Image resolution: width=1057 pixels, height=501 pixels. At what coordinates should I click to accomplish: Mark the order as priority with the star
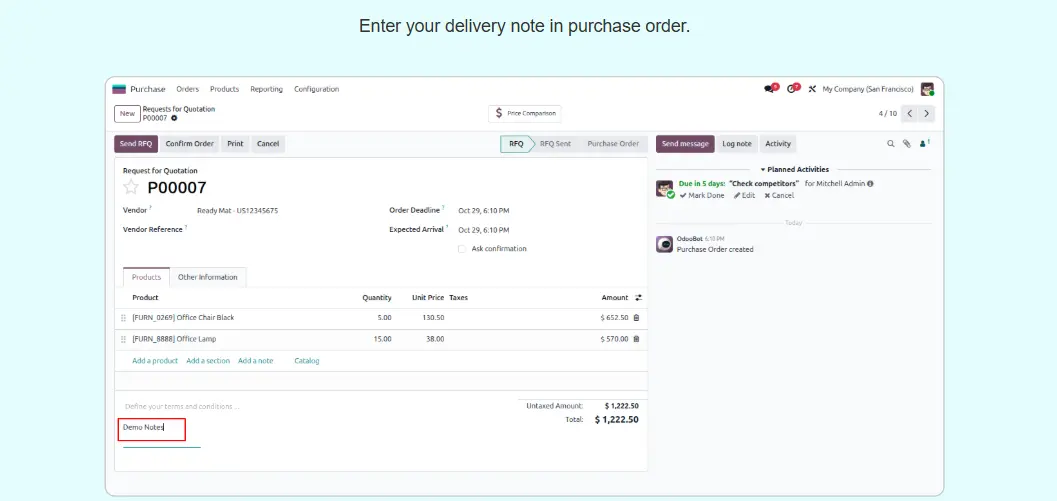tap(131, 188)
